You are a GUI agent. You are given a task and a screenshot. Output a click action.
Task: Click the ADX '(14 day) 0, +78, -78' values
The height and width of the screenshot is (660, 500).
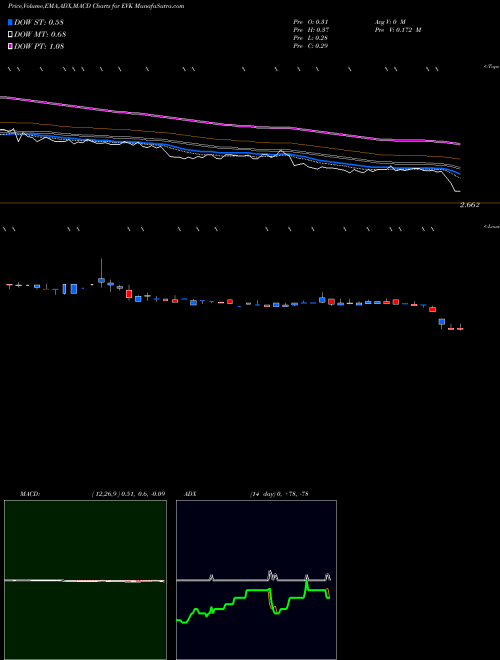(279, 494)
